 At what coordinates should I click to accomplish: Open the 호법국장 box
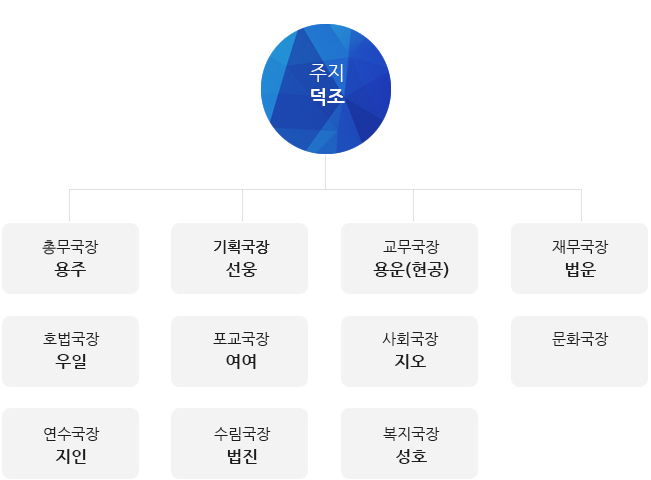click(x=70, y=351)
